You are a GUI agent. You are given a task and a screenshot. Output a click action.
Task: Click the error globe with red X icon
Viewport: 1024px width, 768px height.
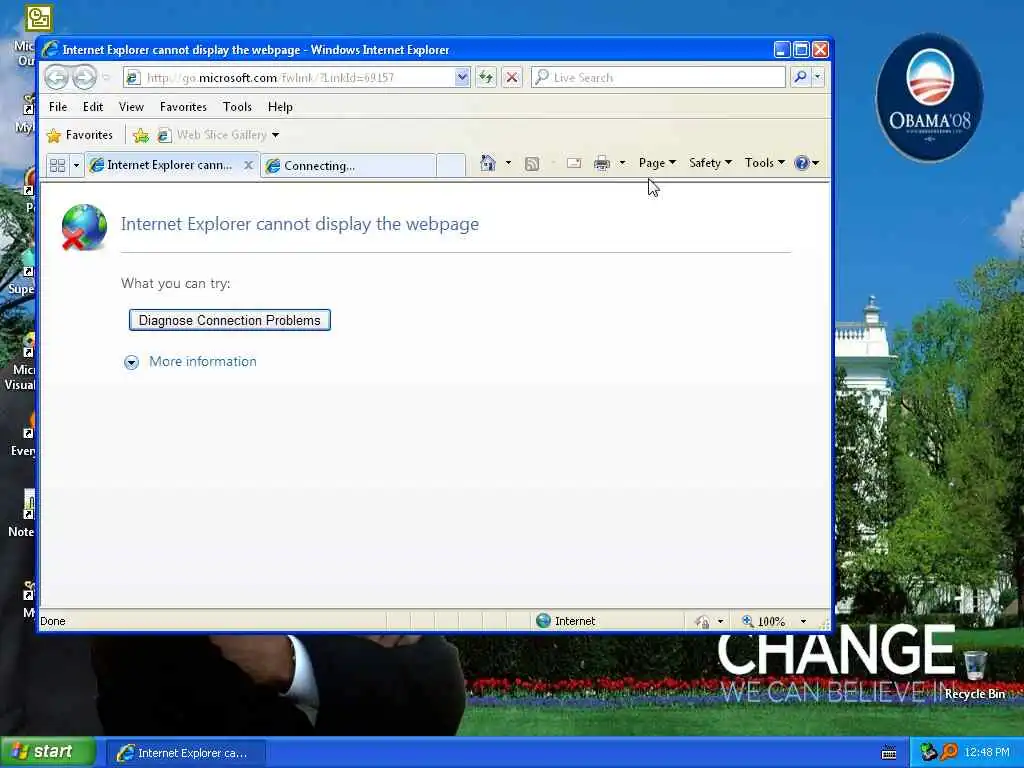(x=84, y=227)
